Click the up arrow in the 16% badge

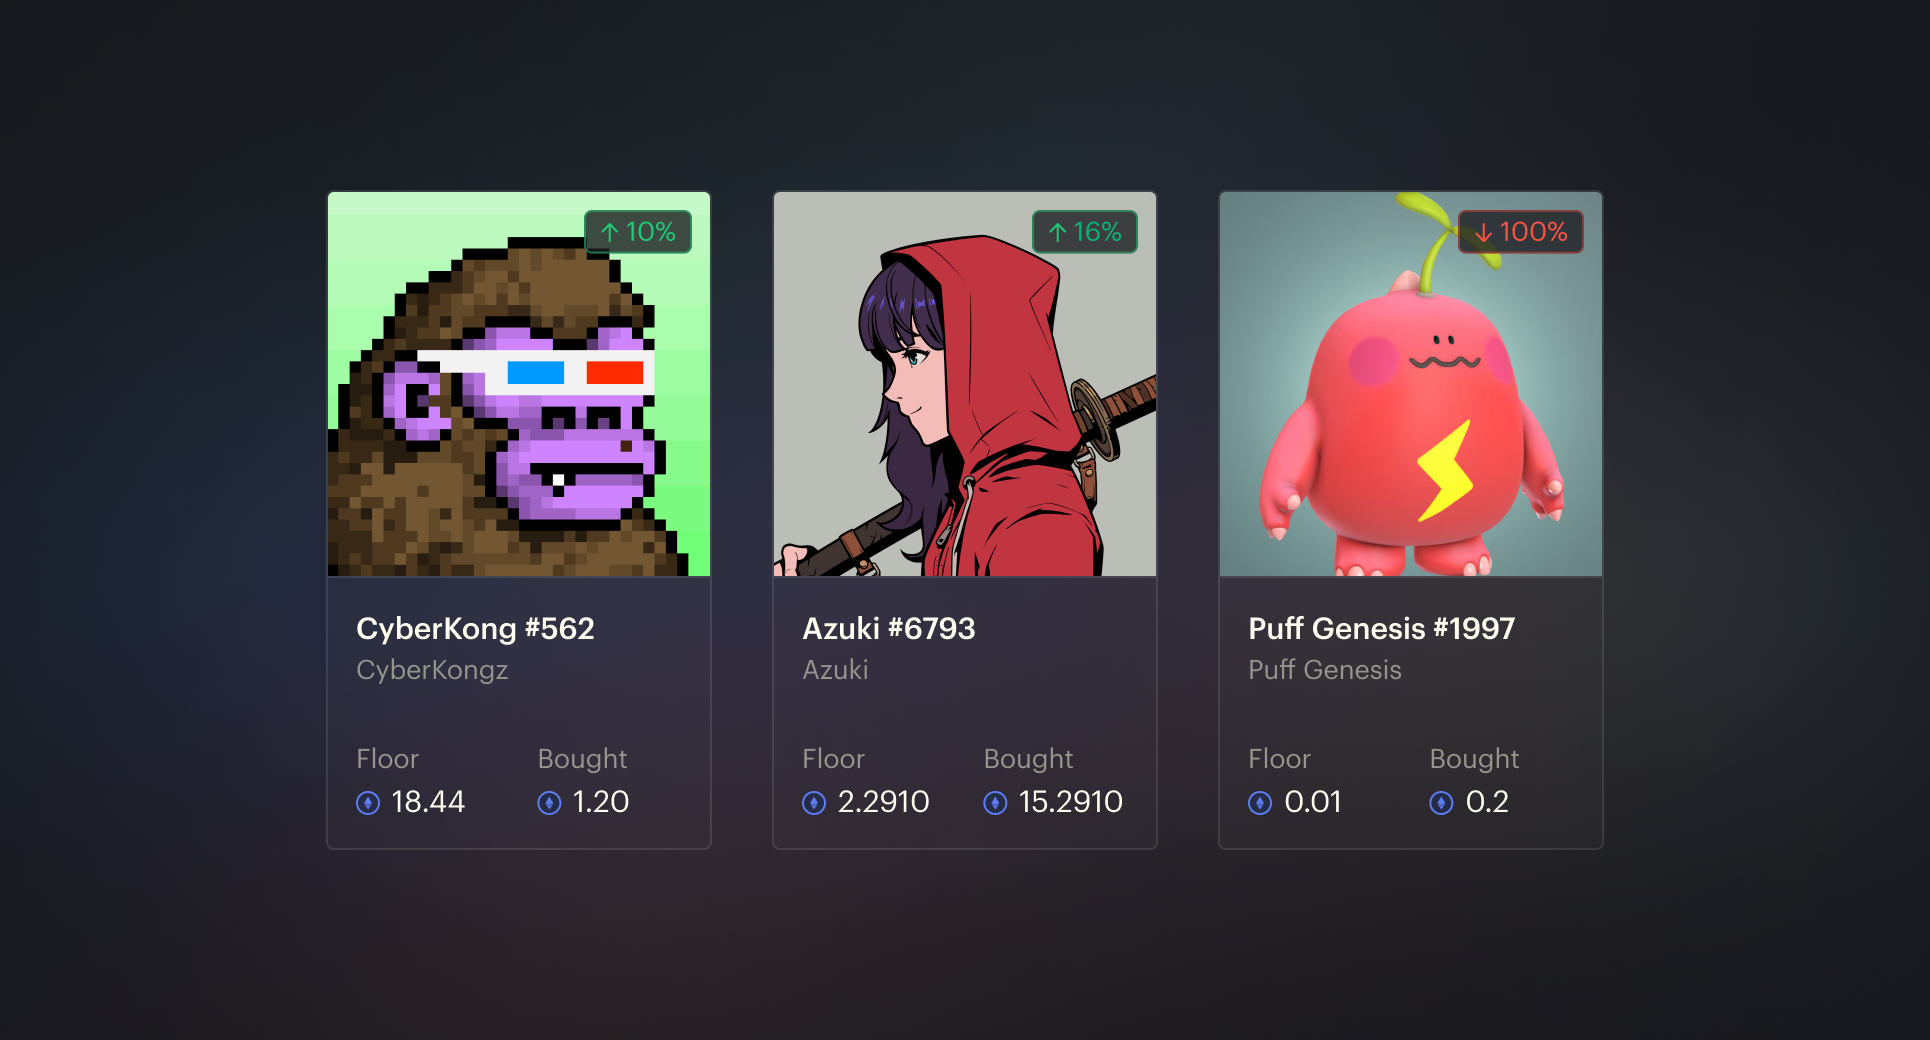[1057, 233]
